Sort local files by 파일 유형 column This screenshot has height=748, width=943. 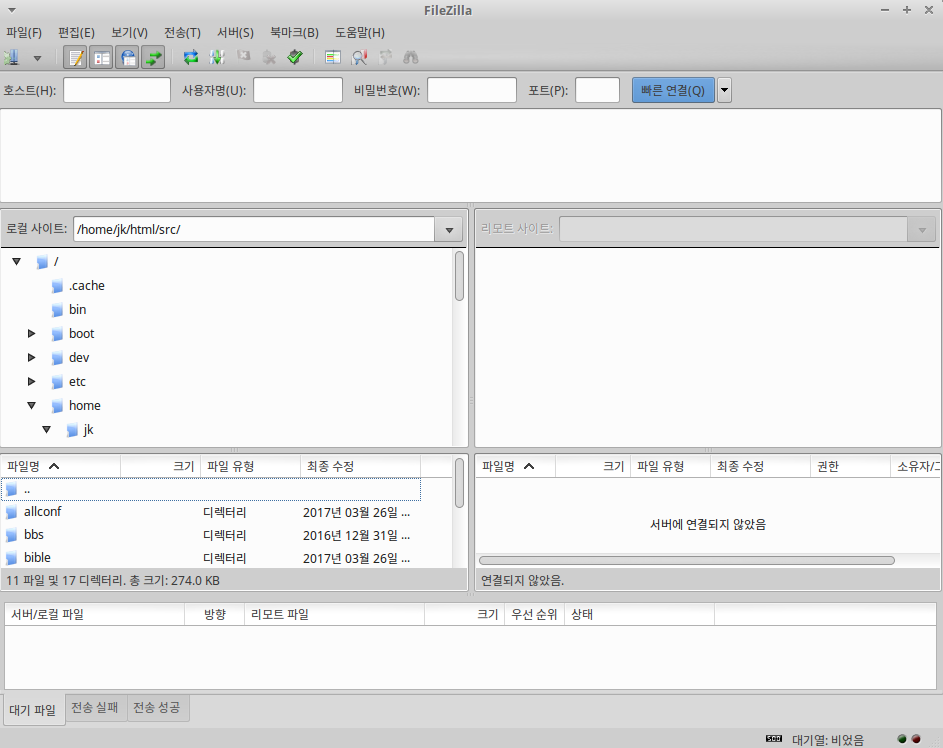(250, 467)
